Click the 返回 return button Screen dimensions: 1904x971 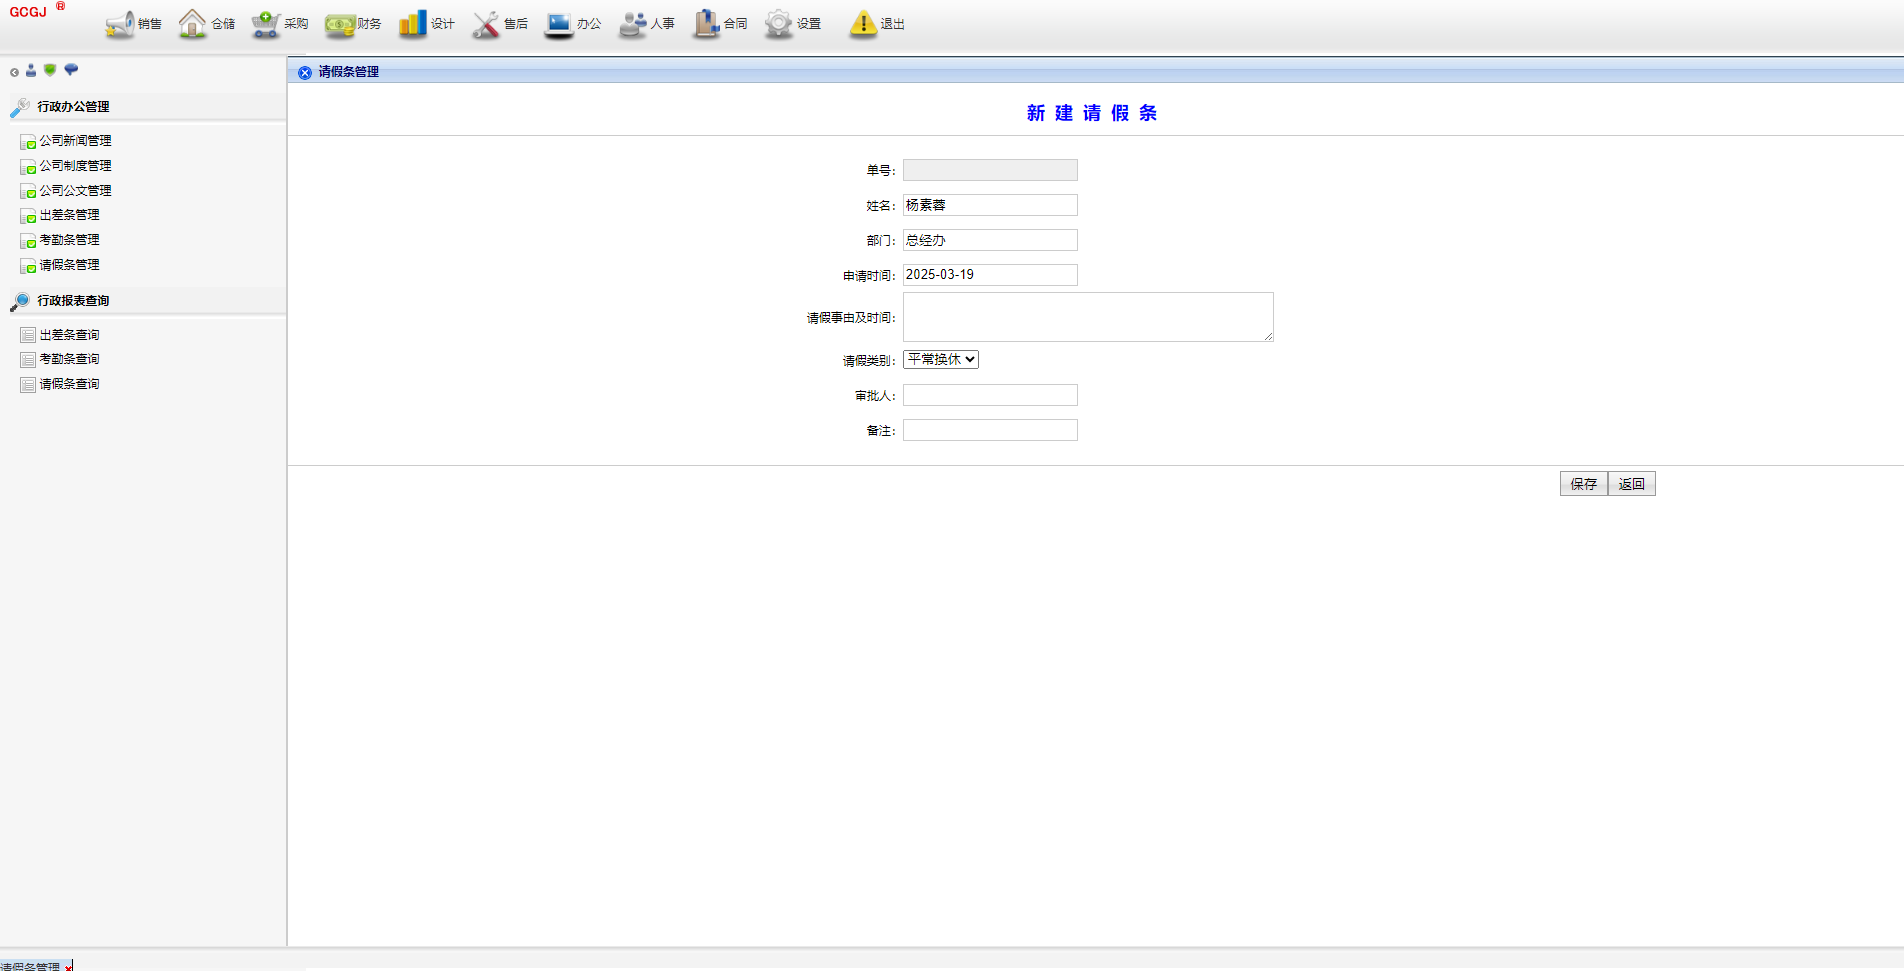(x=1631, y=484)
